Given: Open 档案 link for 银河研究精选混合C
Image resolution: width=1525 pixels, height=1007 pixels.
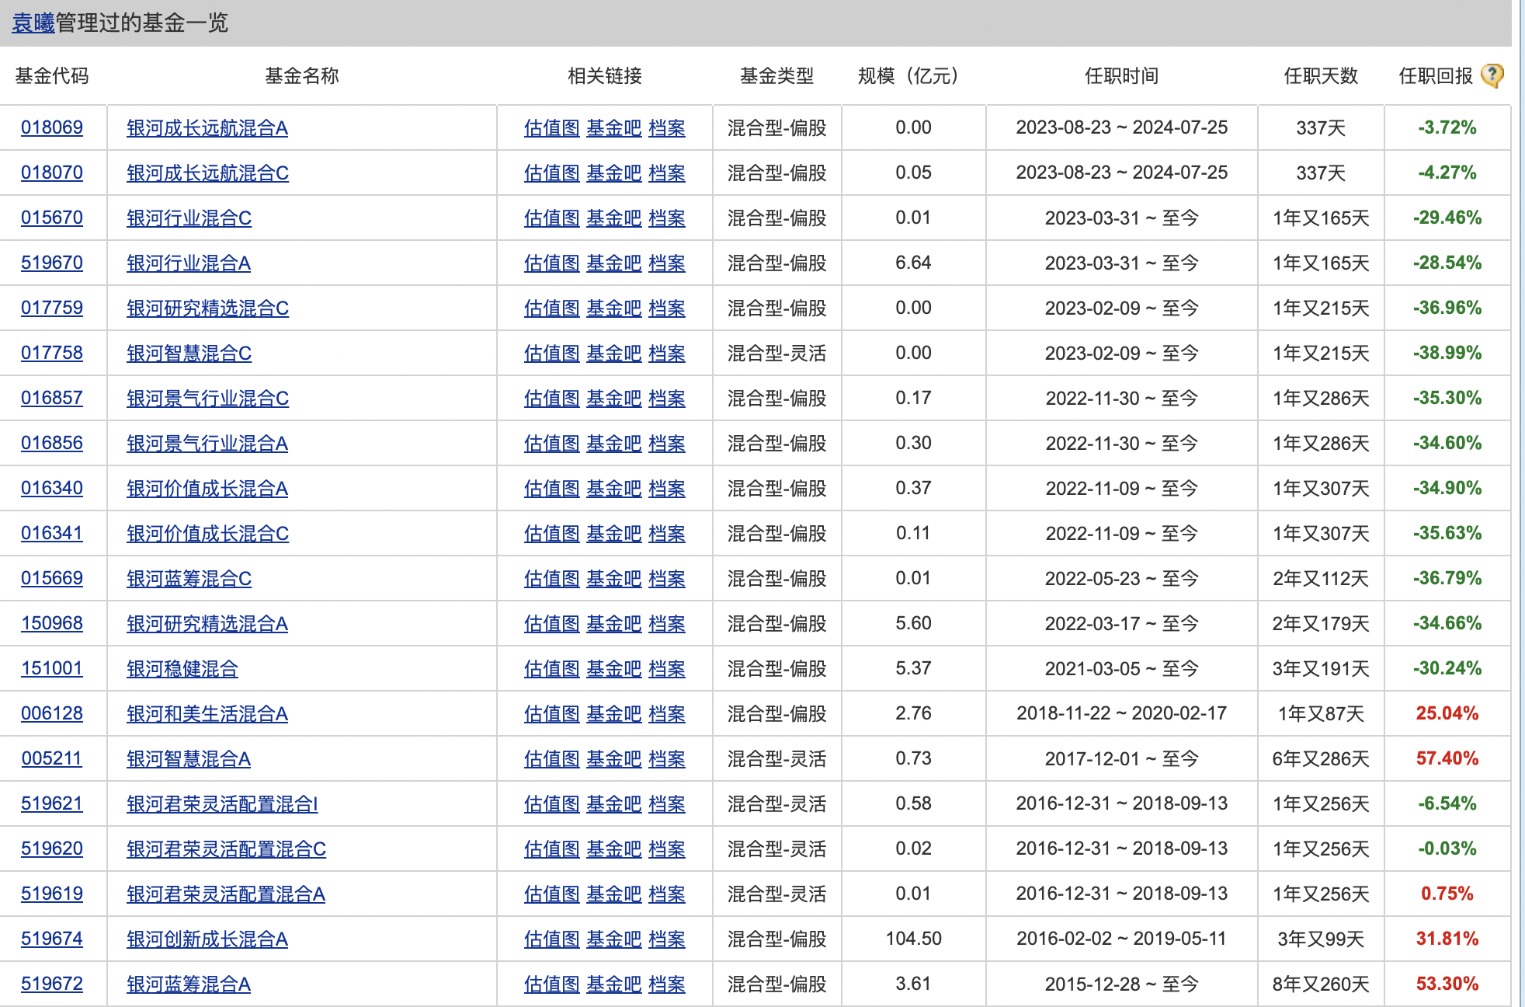Looking at the screenshot, I should coord(666,308).
